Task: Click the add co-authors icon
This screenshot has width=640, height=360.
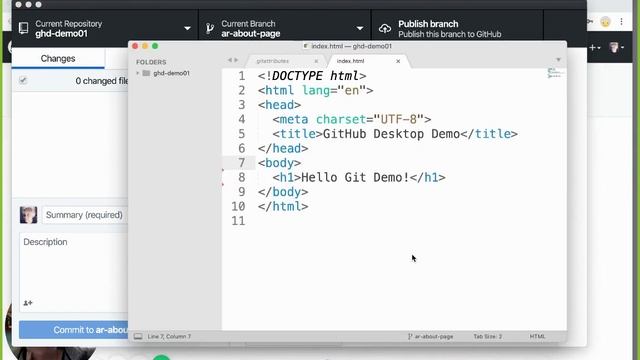Action: tap(28, 303)
